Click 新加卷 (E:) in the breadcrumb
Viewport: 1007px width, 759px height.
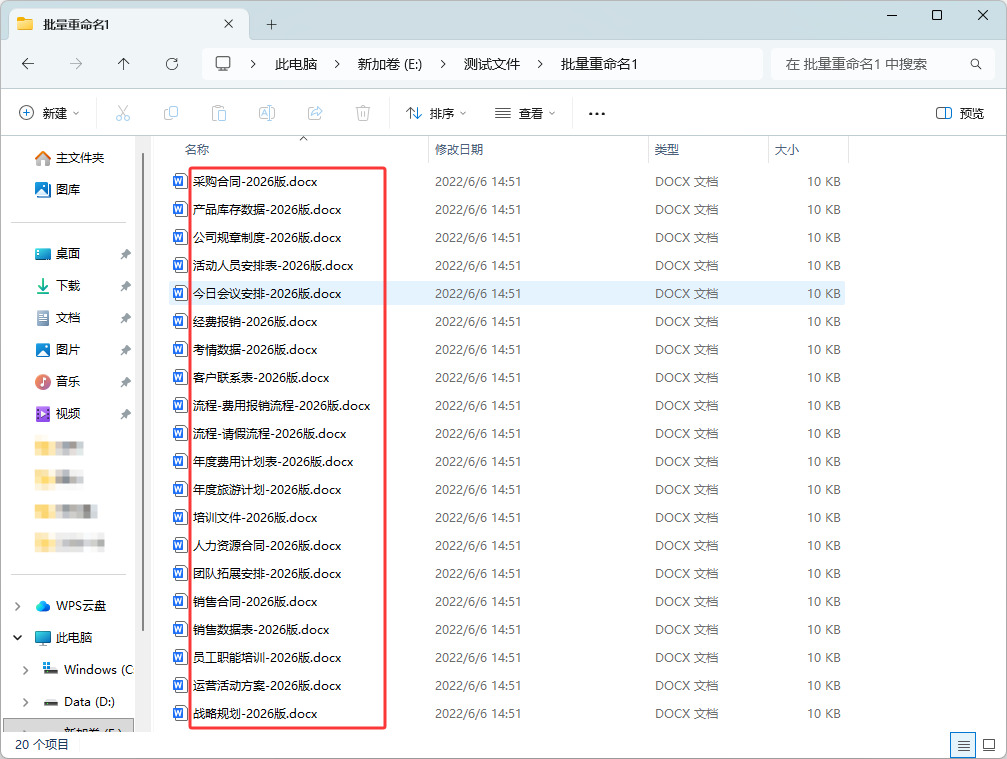pos(390,64)
